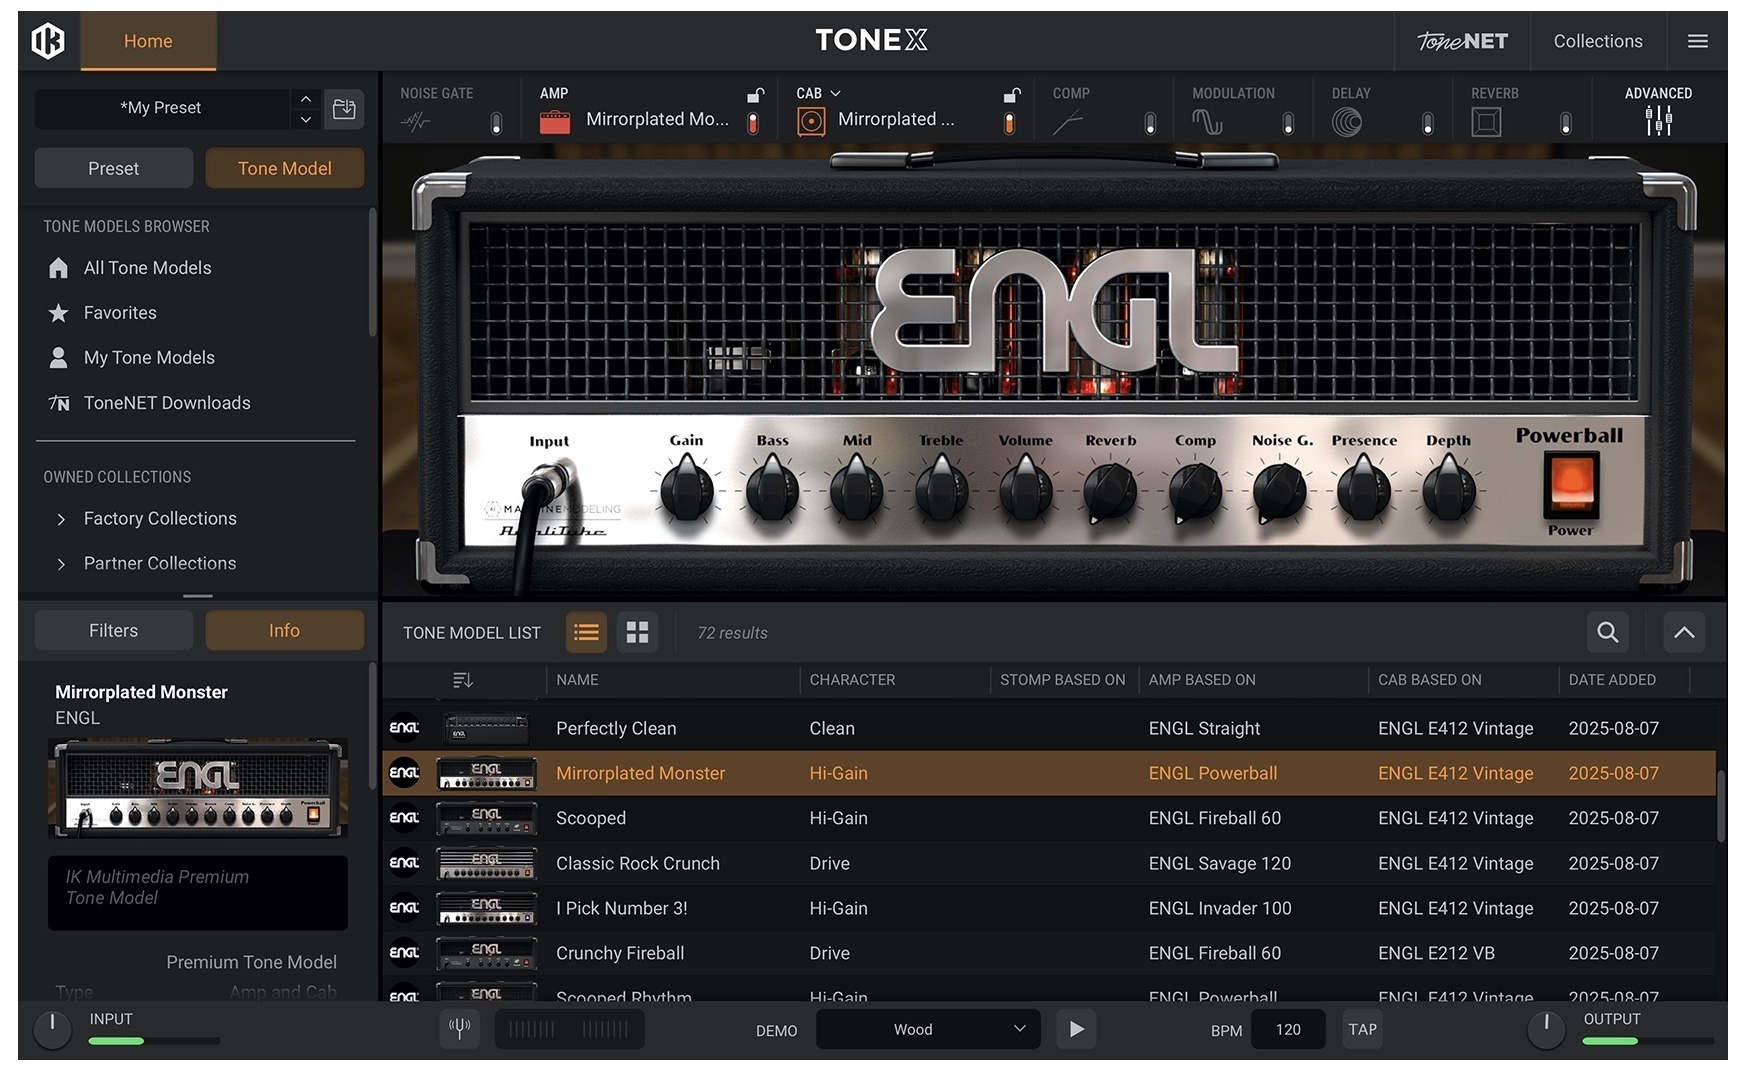Toggle the Noise Gate power switch
The image size is (1747, 1074).
[x=496, y=123]
